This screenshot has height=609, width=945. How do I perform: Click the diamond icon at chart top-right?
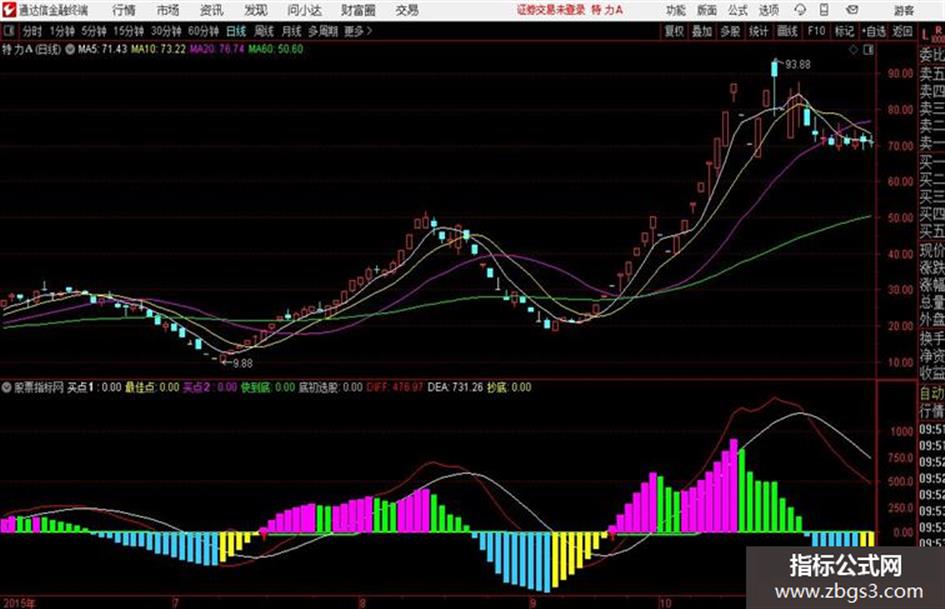coord(853,50)
